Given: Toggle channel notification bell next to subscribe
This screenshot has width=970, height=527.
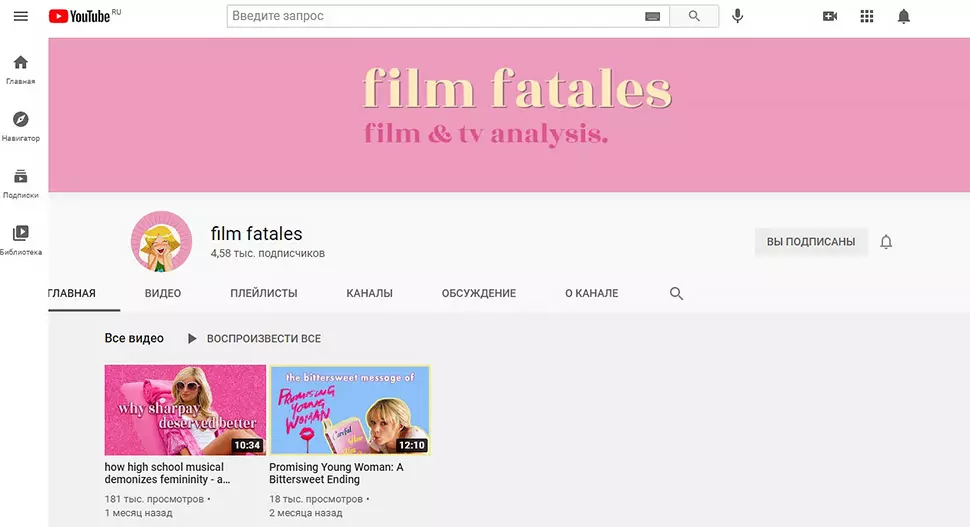Looking at the screenshot, I should coord(886,242).
